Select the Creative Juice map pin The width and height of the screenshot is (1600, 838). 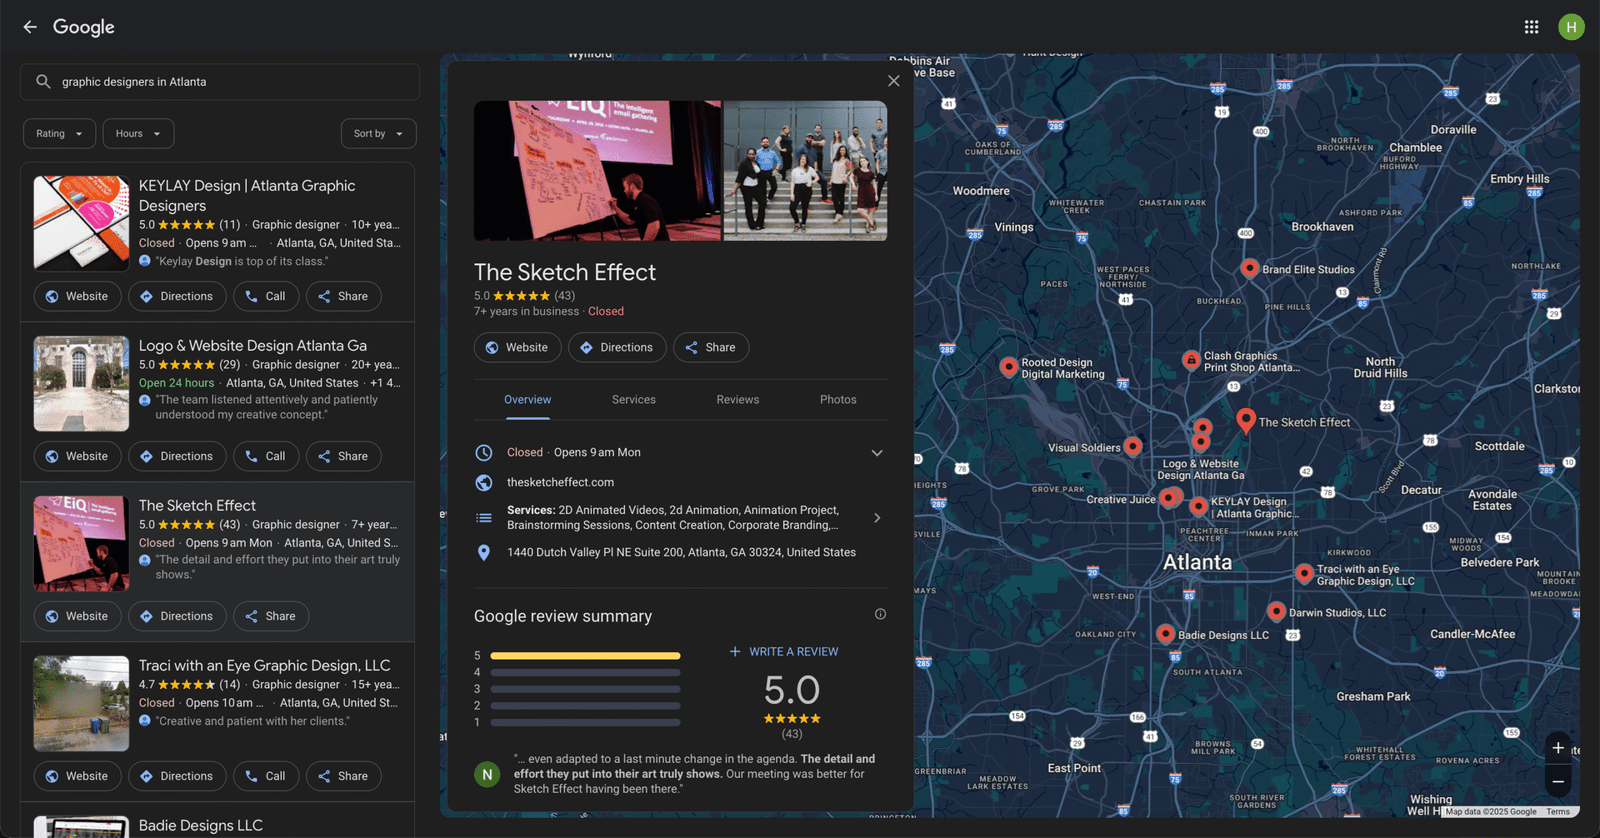pos(1169,498)
